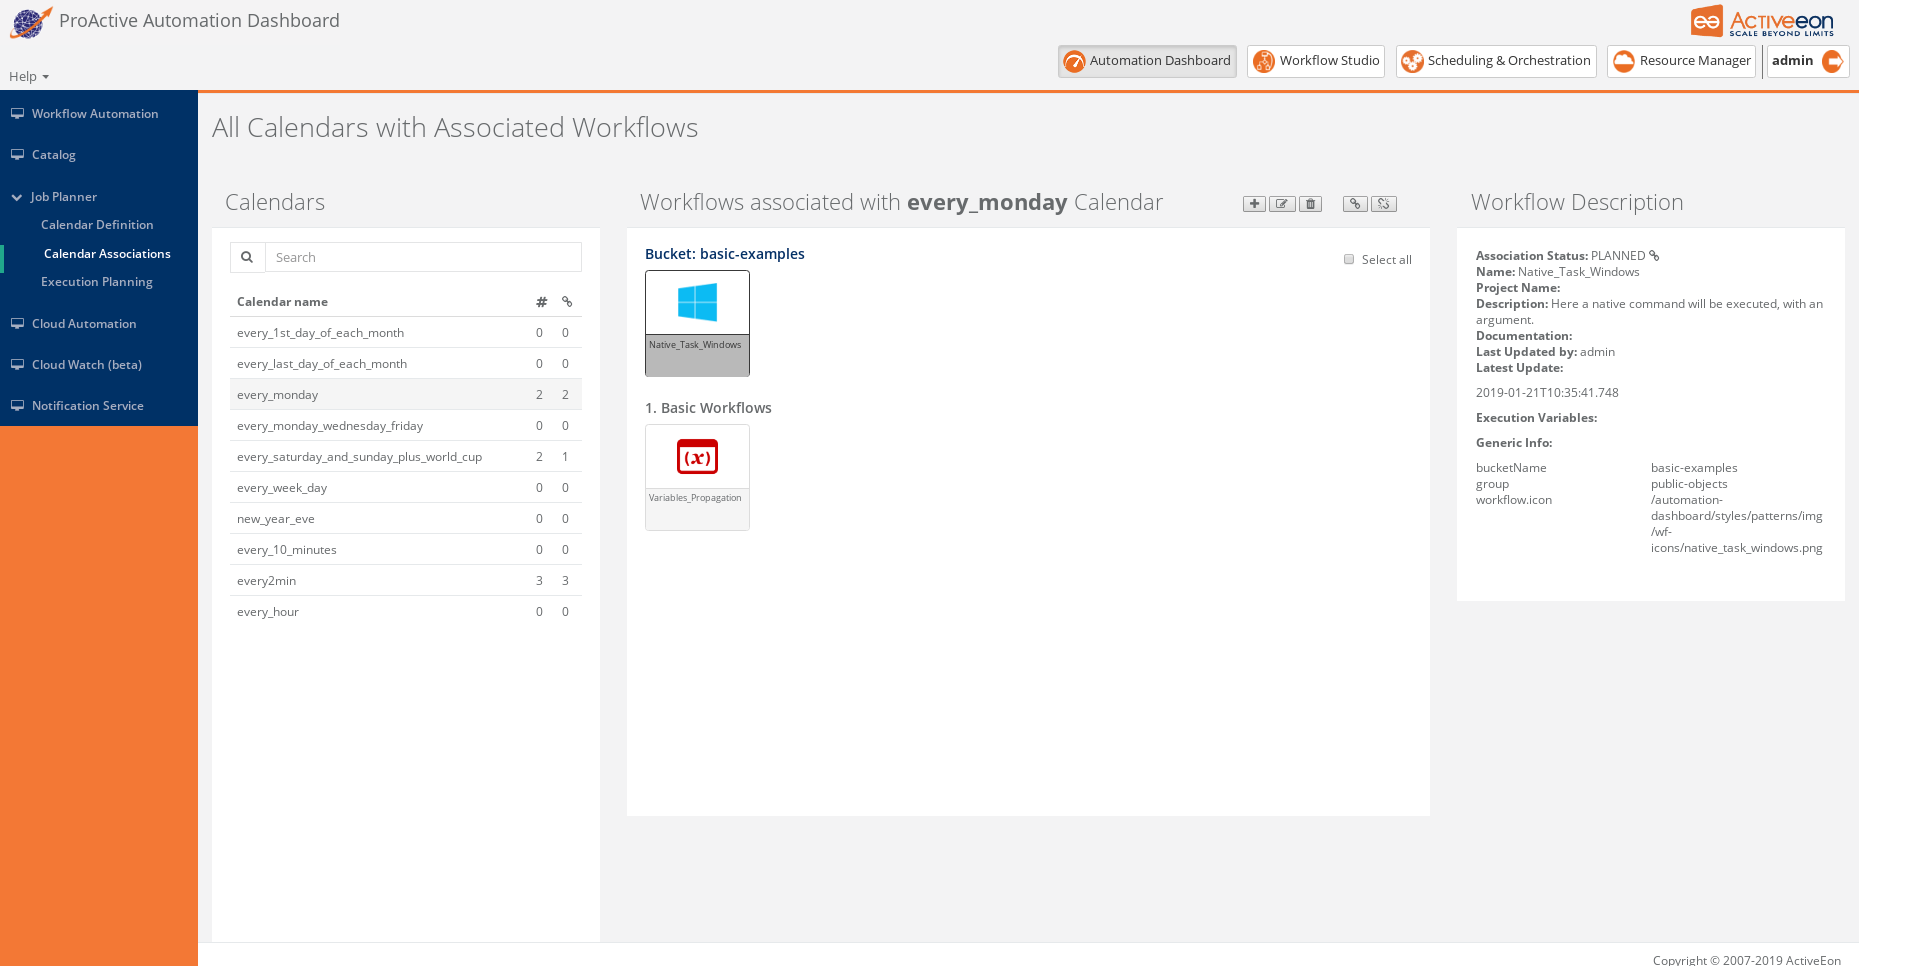Screen dimensions: 1905x966
Task: Open Execution Planning submenu item
Action: click(x=97, y=282)
